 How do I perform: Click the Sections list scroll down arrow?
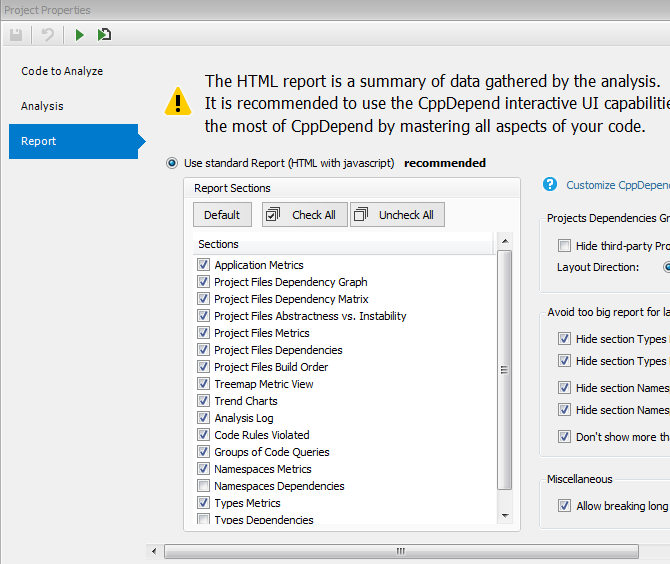505,516
